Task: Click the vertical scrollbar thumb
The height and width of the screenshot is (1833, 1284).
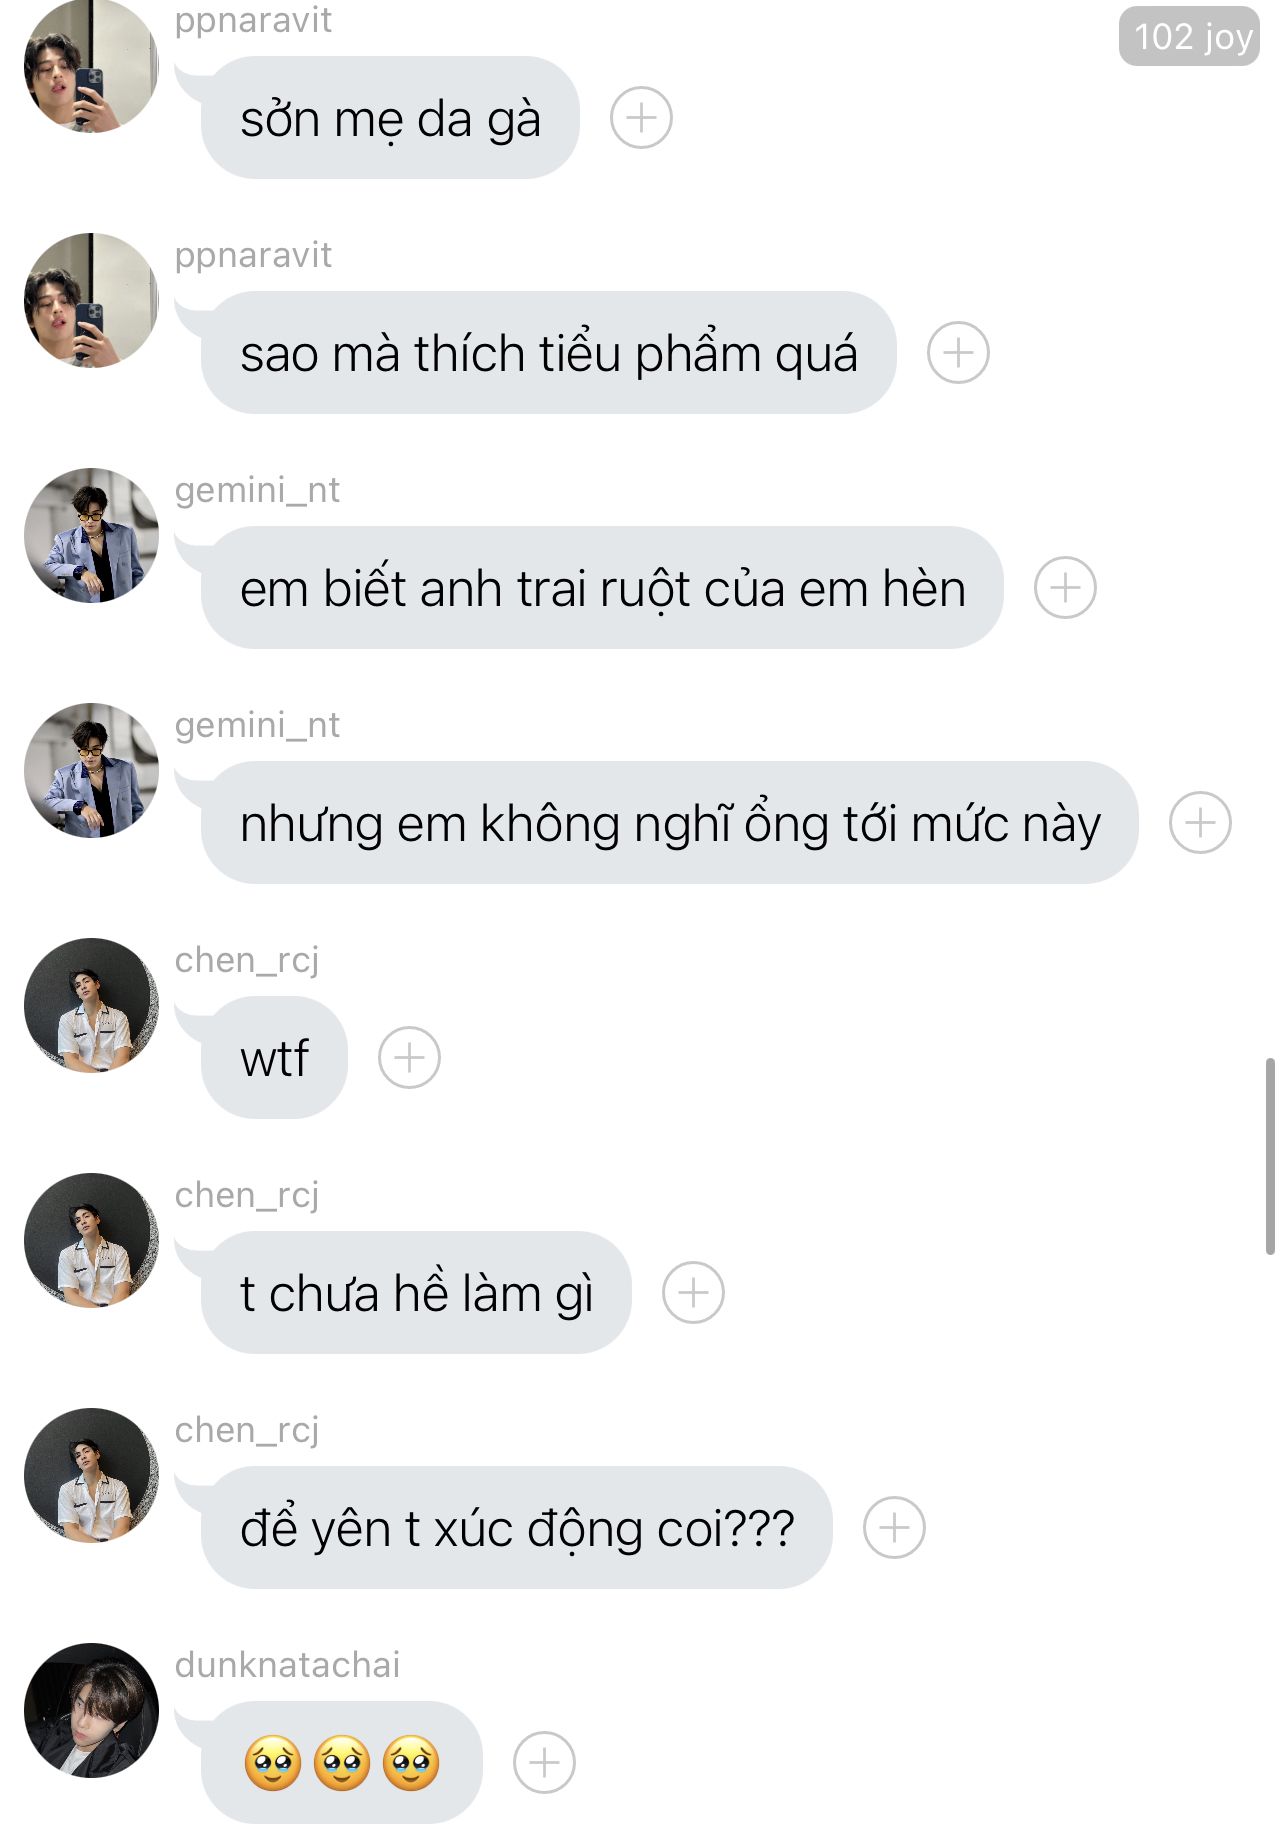Action: click(x=1270, y=1155)
